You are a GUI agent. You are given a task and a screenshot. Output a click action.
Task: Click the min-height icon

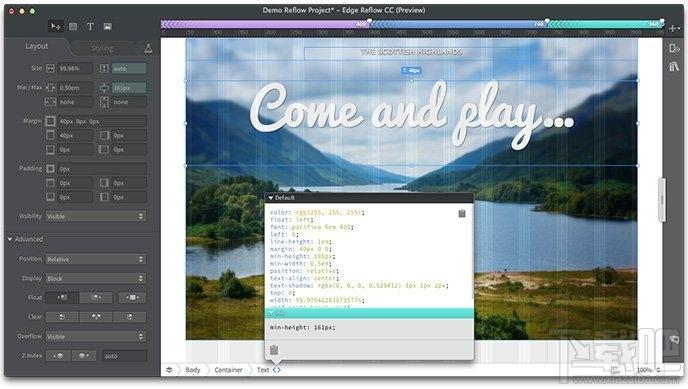tap(104, 88)
